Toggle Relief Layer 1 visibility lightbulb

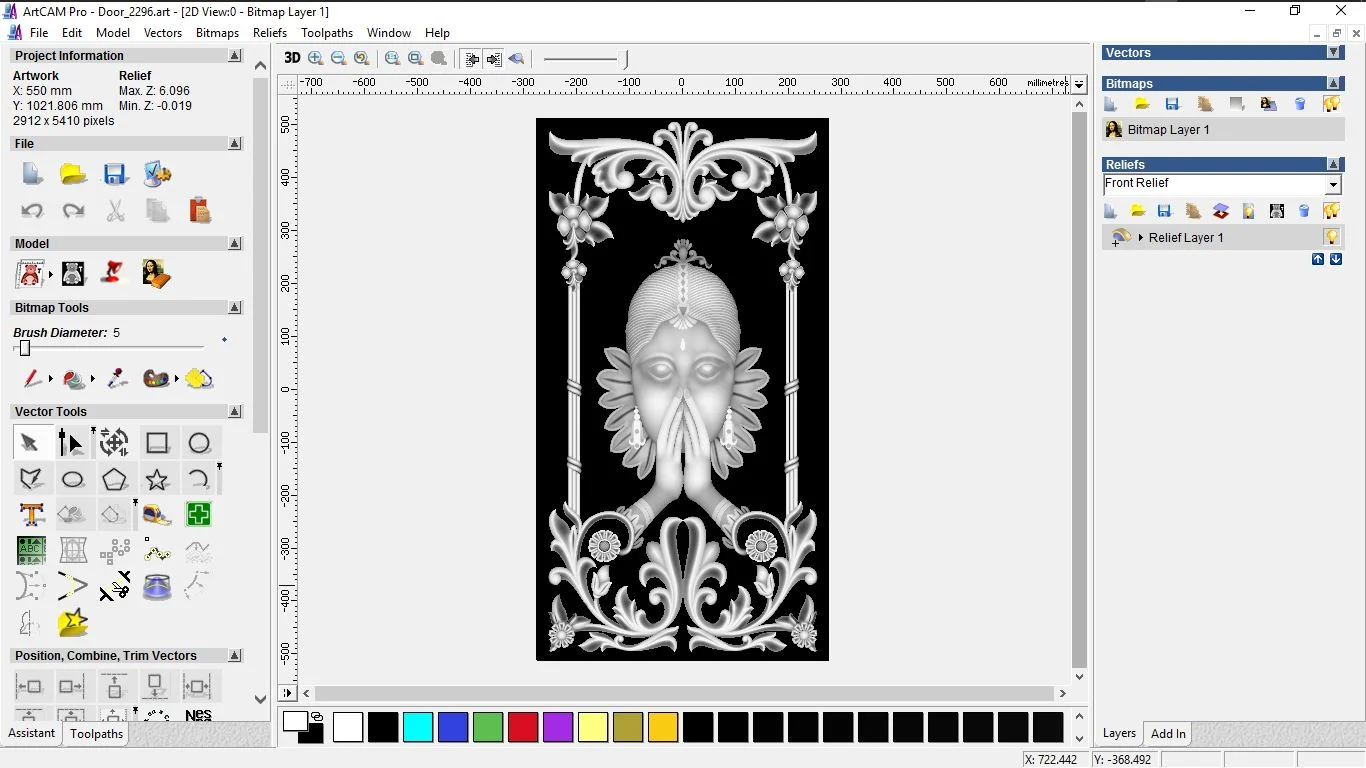tap(1331, 237)
